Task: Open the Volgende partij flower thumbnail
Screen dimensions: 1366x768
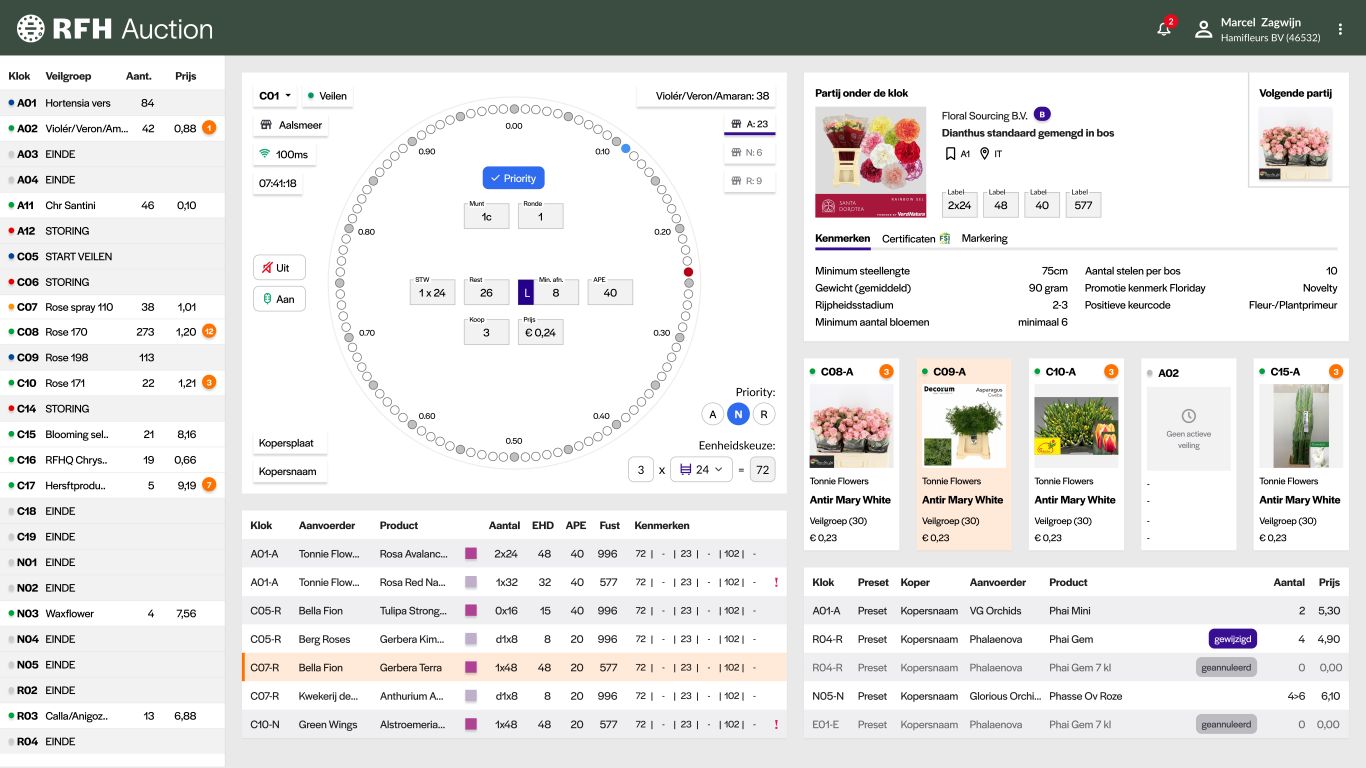Action: coord(1294,144)
